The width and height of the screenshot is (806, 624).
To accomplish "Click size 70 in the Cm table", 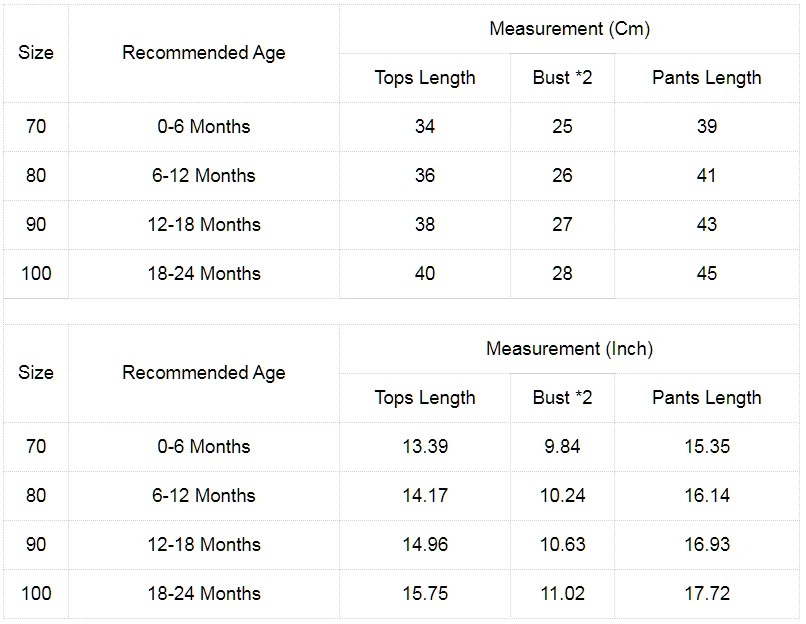I will [36, 126].
